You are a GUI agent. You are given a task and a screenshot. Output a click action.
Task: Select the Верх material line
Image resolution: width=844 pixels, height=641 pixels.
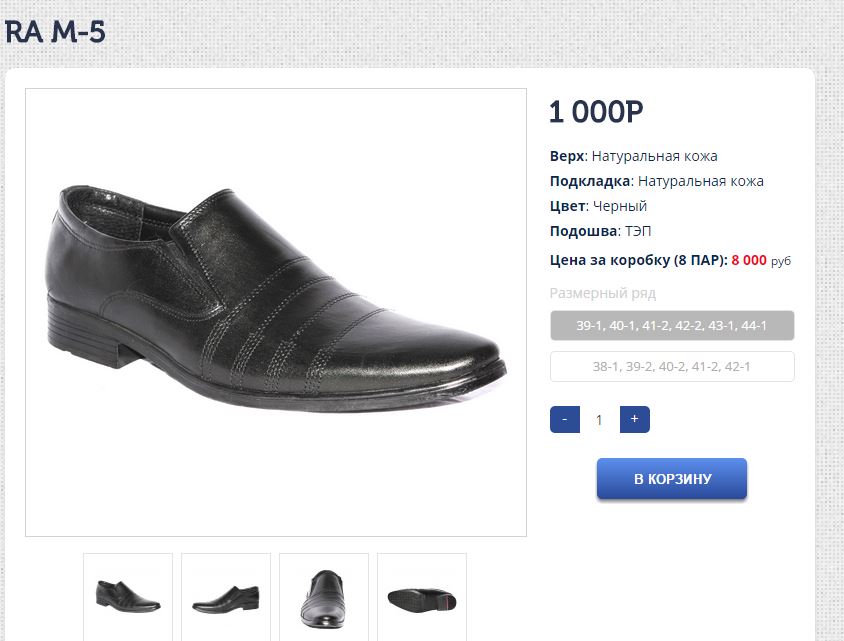[x=634, y=156]
